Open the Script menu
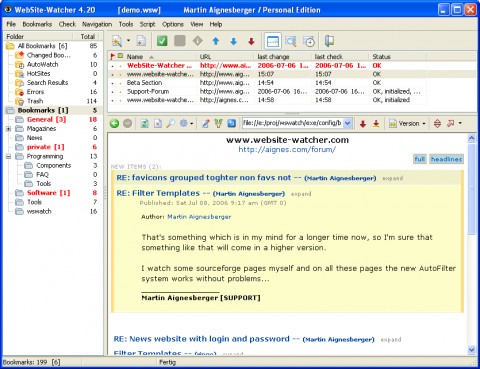 (147, 24)
